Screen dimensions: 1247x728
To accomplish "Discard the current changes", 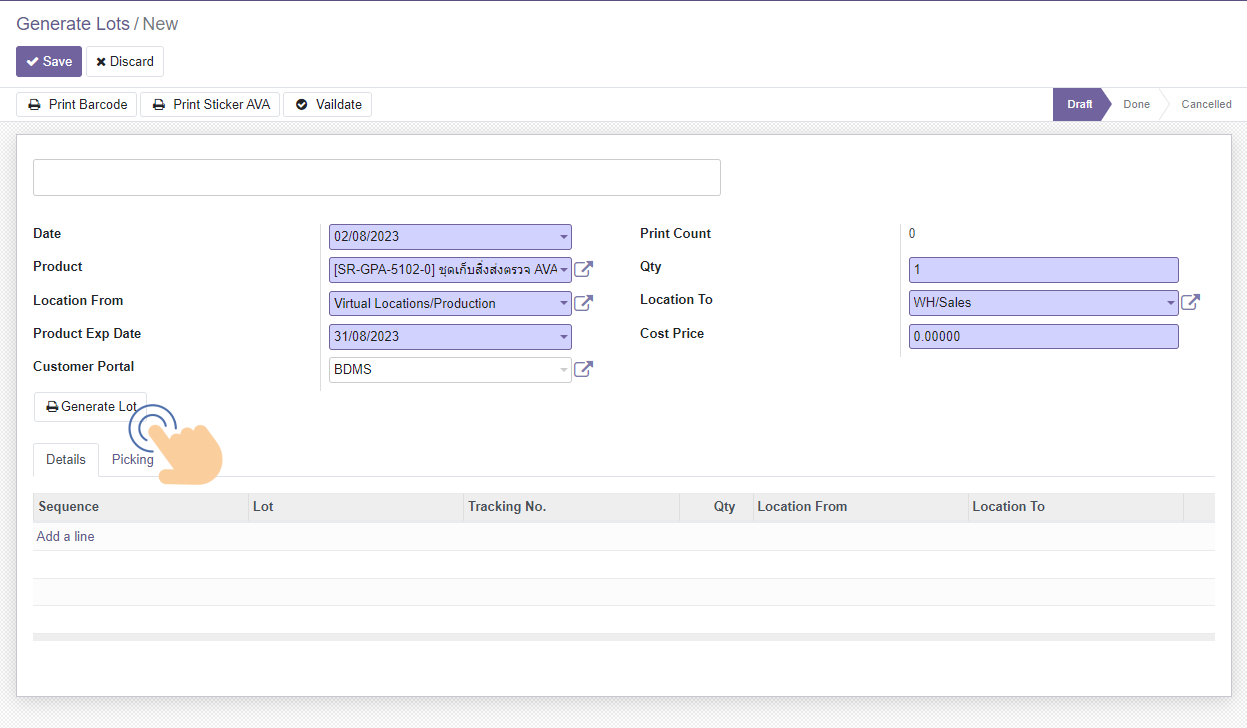I will (x=125, y=61).
